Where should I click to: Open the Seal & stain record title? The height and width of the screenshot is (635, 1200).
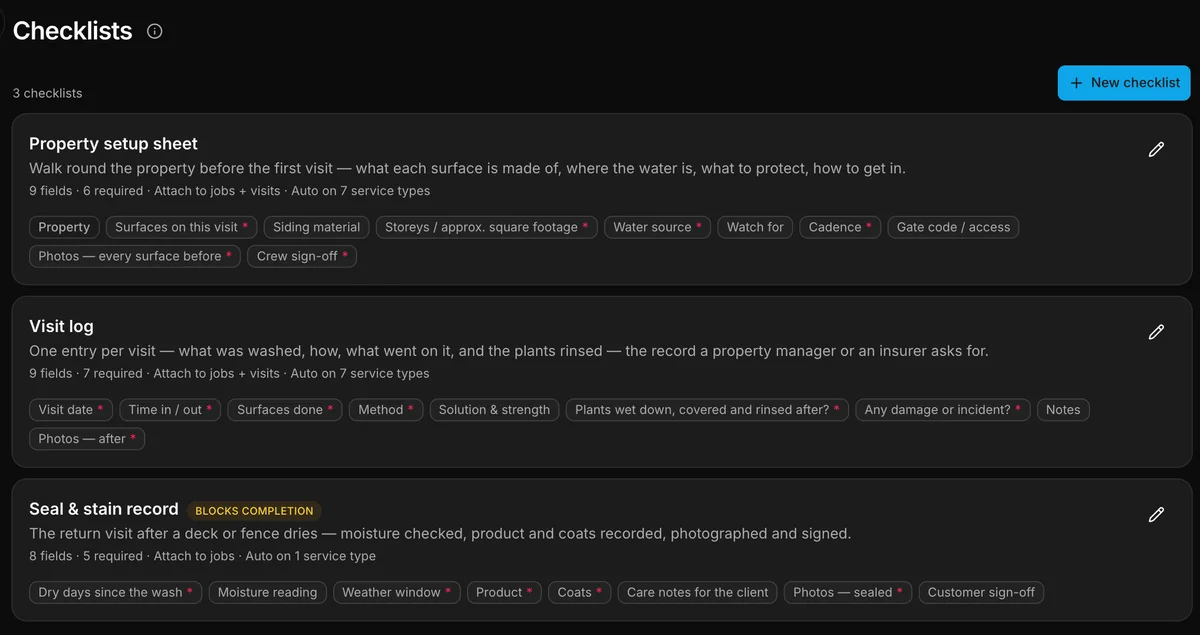click(104, 509)
